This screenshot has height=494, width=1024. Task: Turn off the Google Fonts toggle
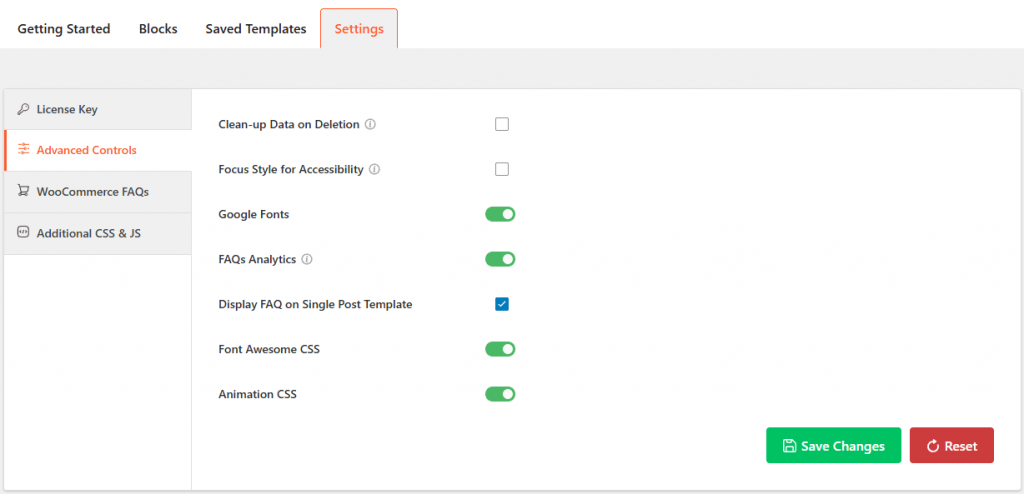(x=500, y=214)
